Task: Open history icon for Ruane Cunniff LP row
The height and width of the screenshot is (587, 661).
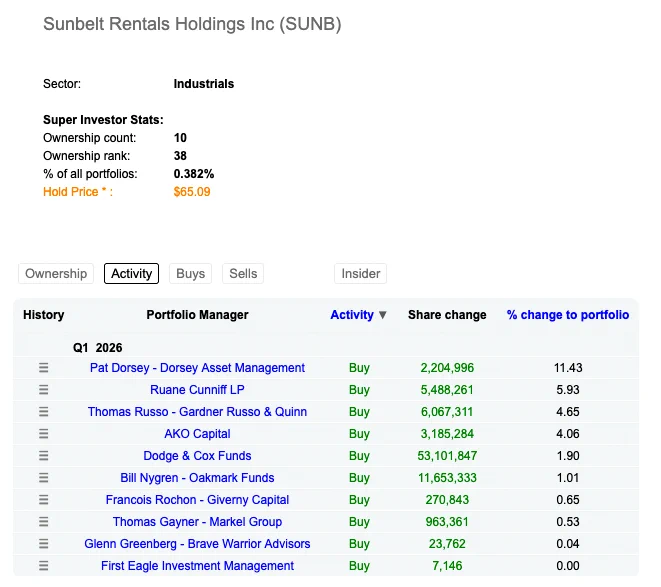Action: 43,390
